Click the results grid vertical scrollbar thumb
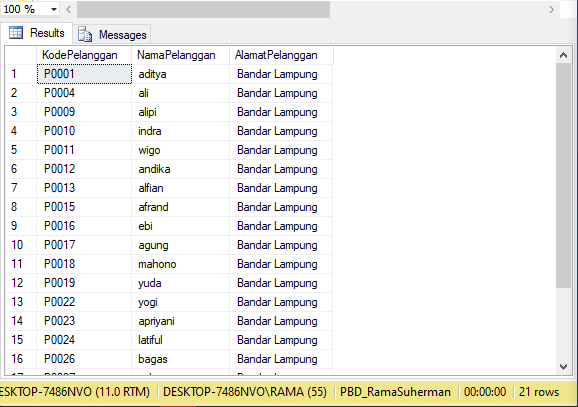 (x=563, y=175)
